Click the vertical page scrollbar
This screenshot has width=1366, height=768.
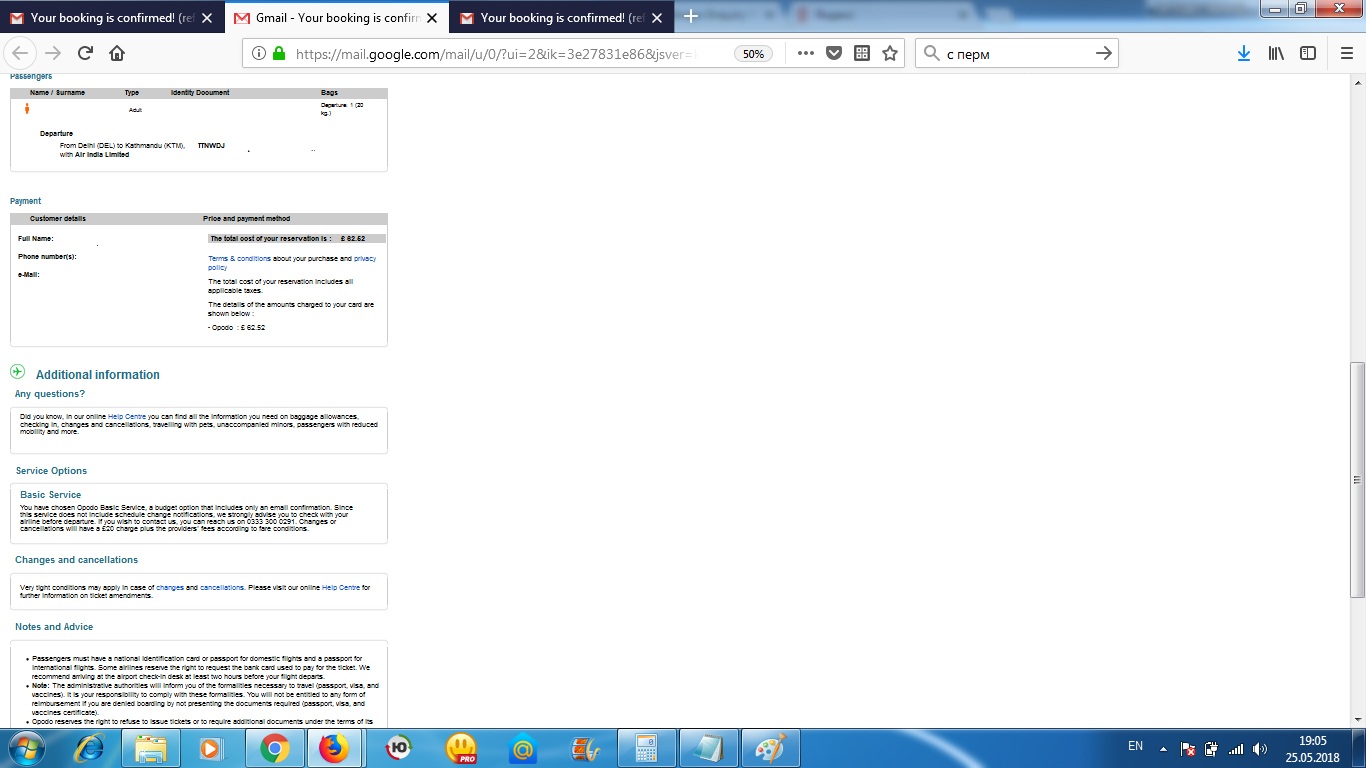pyautogui.click(x=1357, y=480)
